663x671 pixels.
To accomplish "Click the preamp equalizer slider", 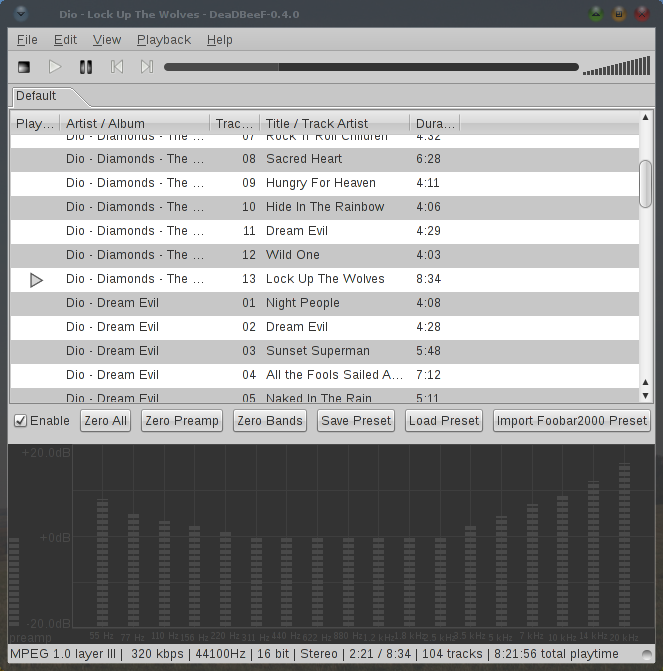I will coord(14,582).
